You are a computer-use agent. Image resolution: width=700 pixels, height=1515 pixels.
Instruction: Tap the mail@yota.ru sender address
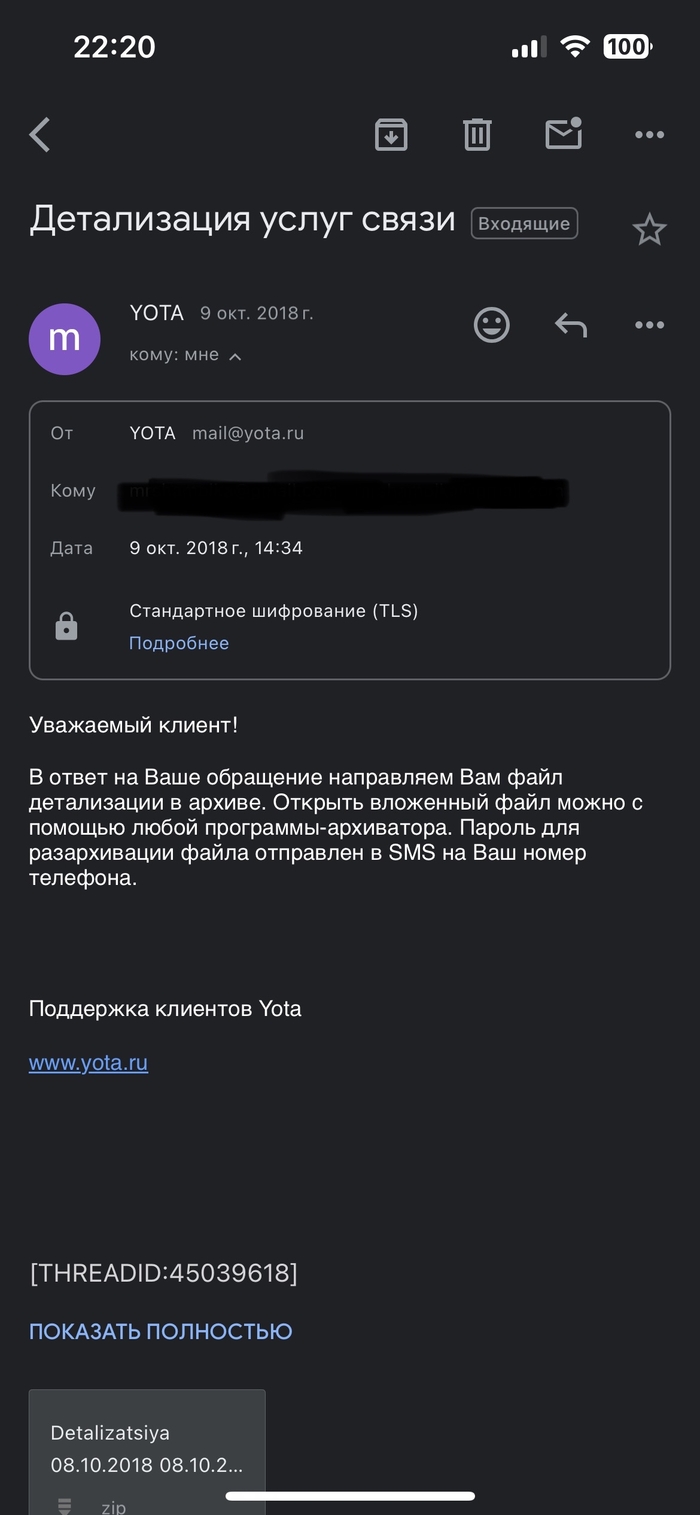pyautogui.click(x=248, y=433)
